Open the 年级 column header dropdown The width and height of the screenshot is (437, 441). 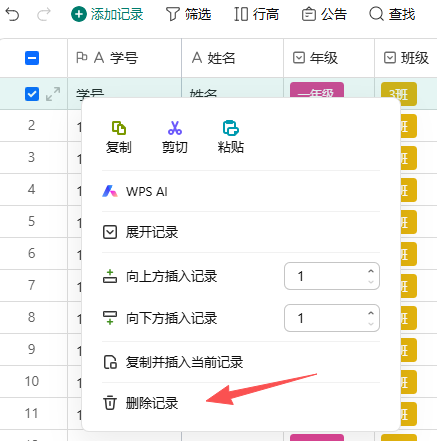coord(299,58)
